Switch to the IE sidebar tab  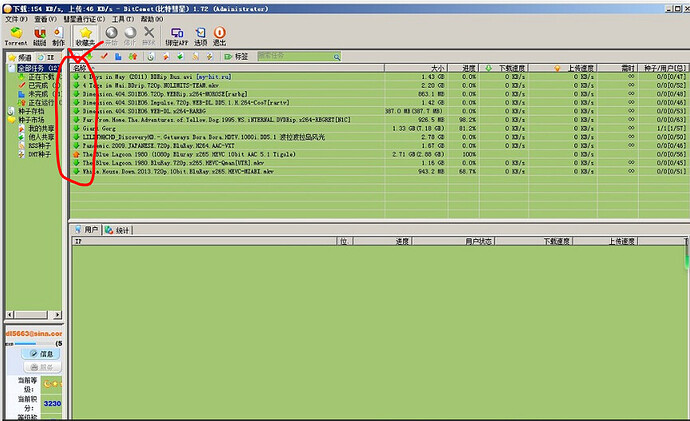(x=46, y=58)
